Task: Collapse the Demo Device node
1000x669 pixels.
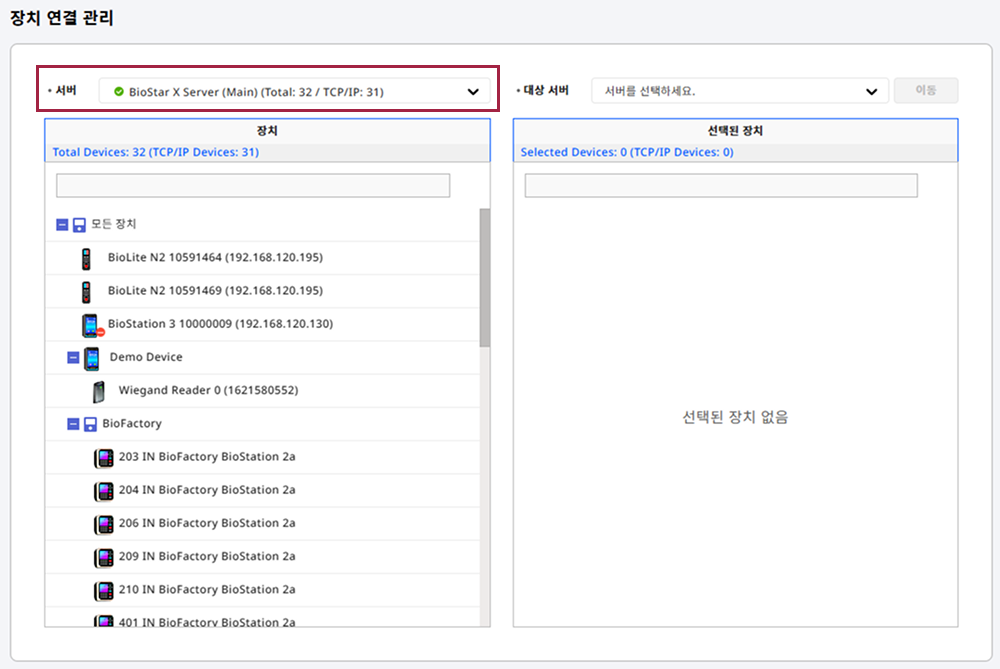Action: click(73, 358)
